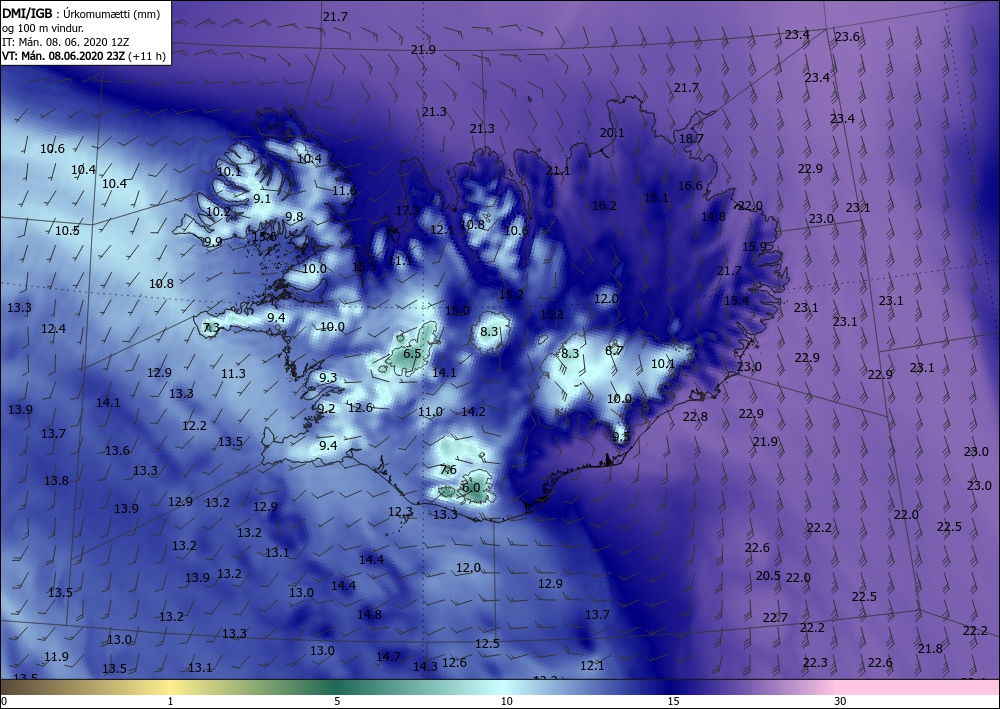Click the map value 9.2
Viewport: 1000px width, 709px height.
click(x=326, y=408)
